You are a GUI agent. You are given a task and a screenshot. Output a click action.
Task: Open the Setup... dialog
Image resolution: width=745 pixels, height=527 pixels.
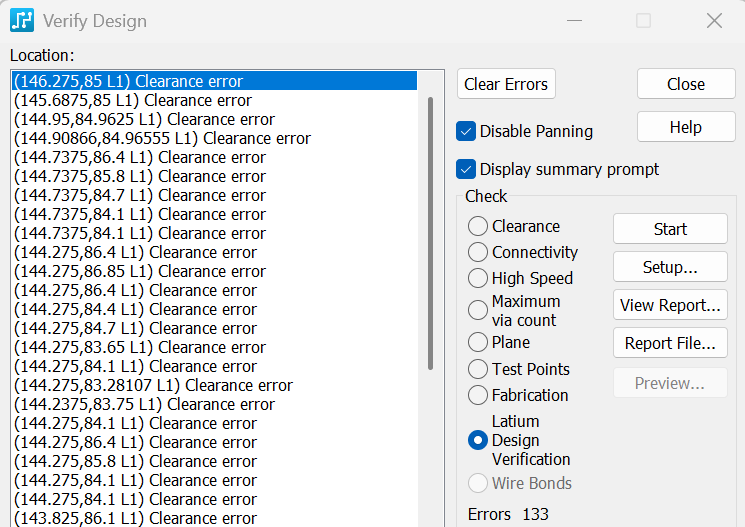click(670, 266)
